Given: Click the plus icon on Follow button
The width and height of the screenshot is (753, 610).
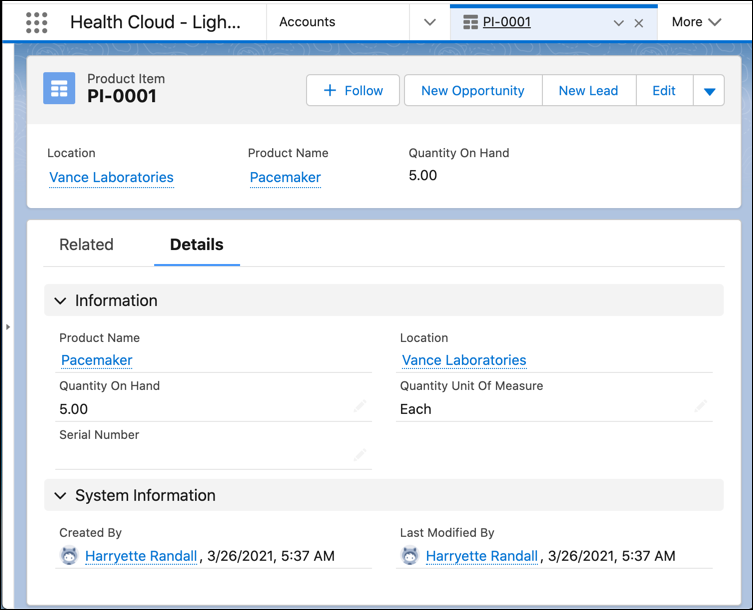Looking at the screenshot, I should pos(330,90).
